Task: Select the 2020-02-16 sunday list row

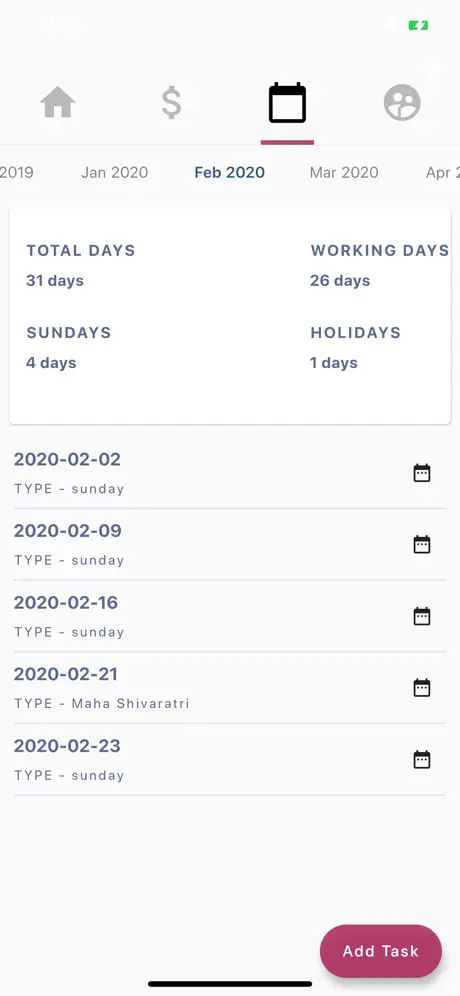Action: click(x=230, y=616)
